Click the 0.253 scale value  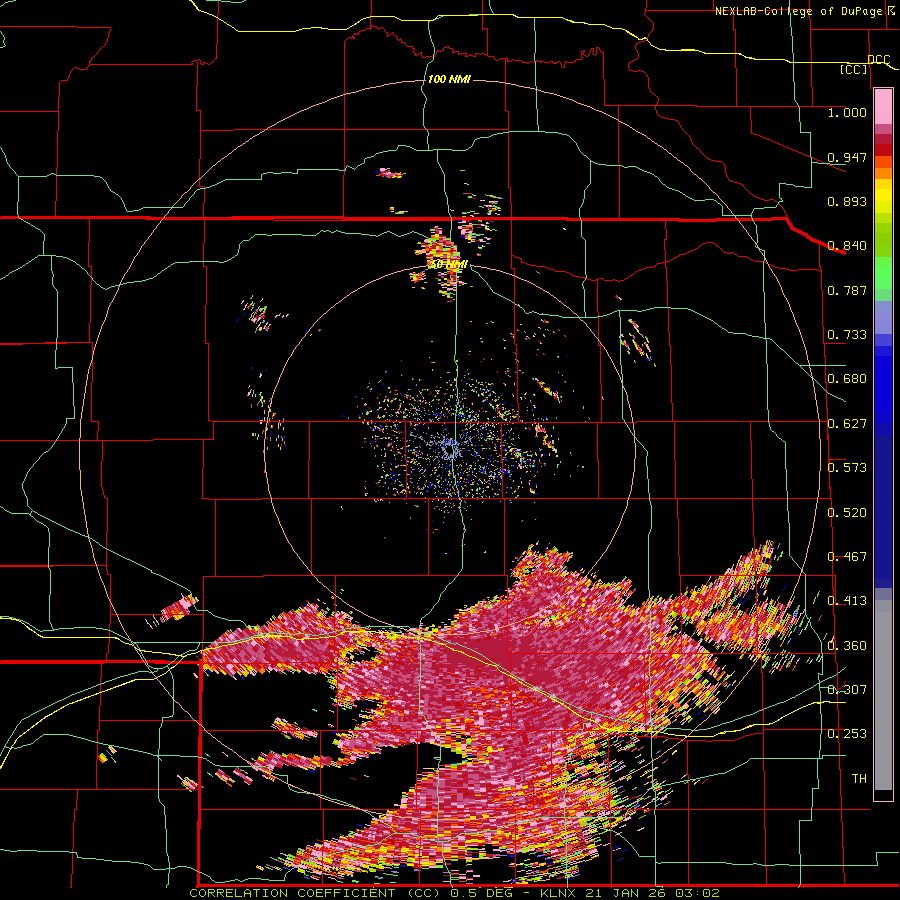[847, 734]
